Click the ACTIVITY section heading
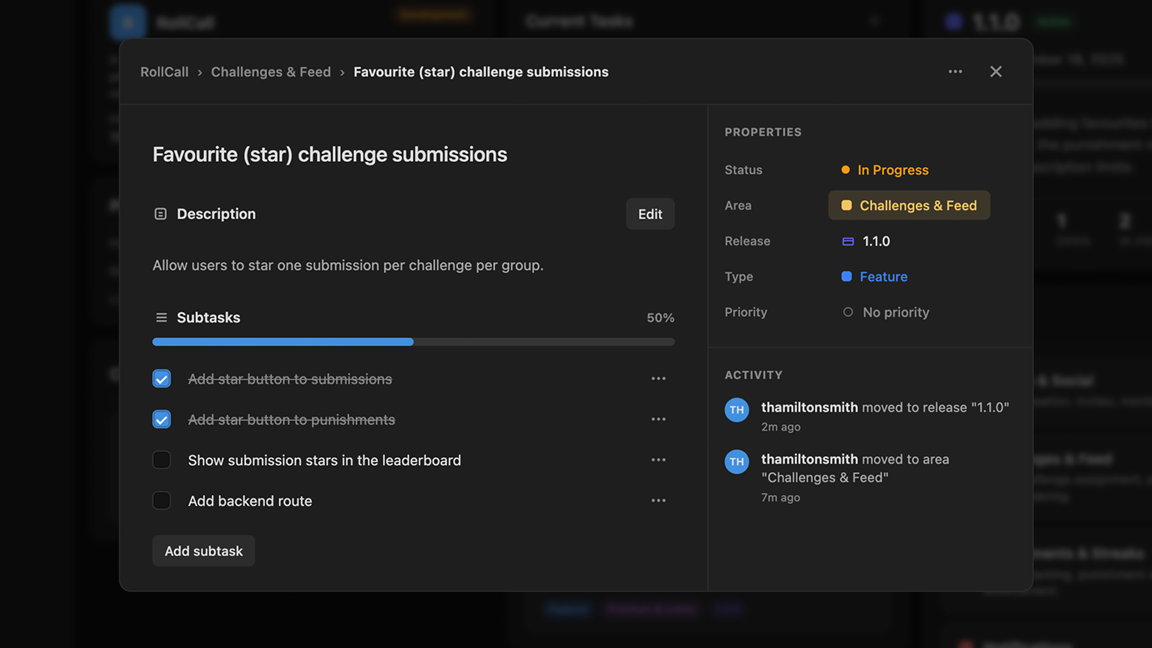1152x648 pixels. pos(754,375)
